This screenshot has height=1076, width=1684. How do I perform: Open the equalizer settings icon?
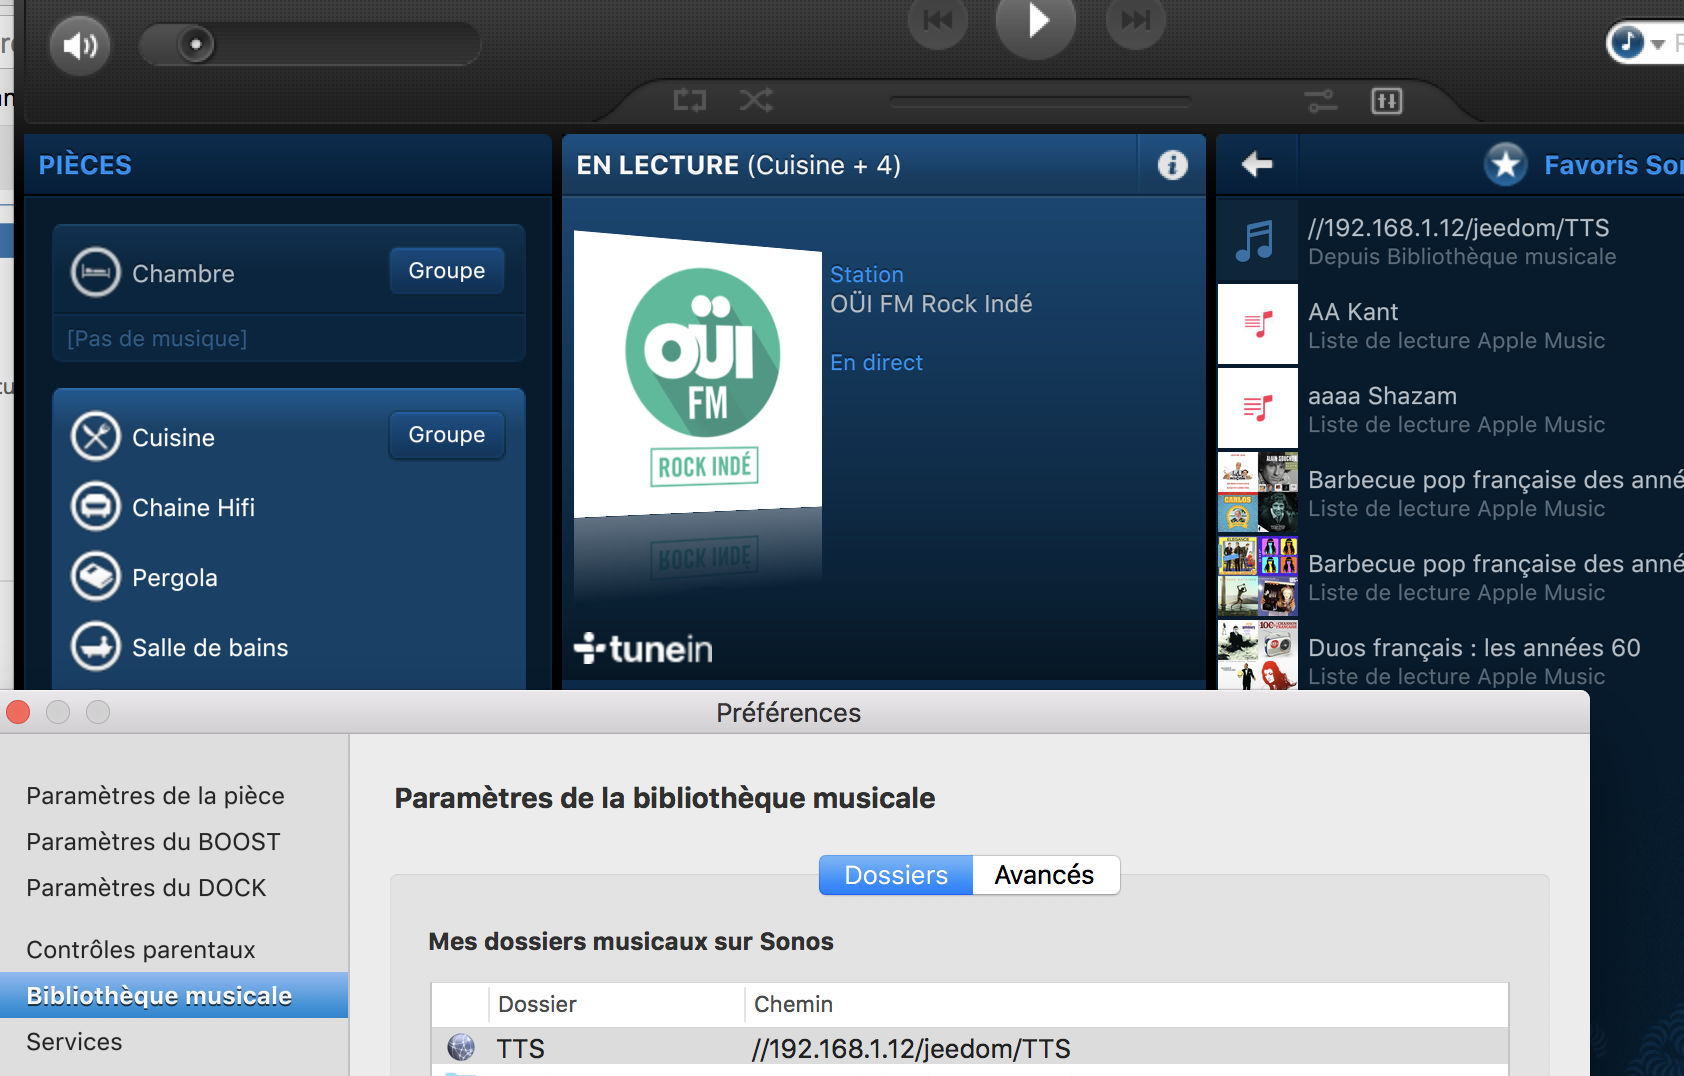tap(1386, 100)
